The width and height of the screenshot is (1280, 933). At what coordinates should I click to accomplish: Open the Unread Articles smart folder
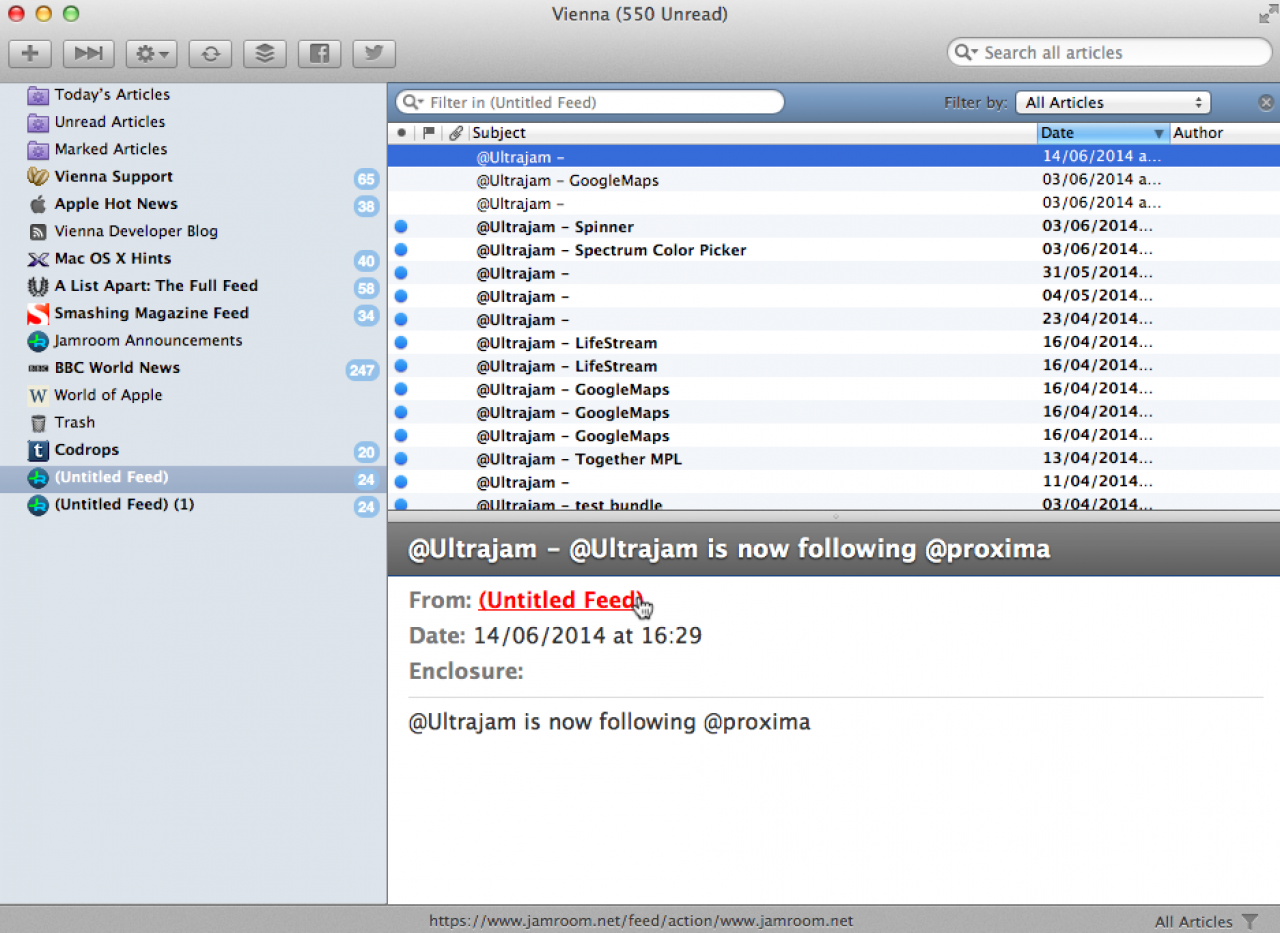coord(110,122)
